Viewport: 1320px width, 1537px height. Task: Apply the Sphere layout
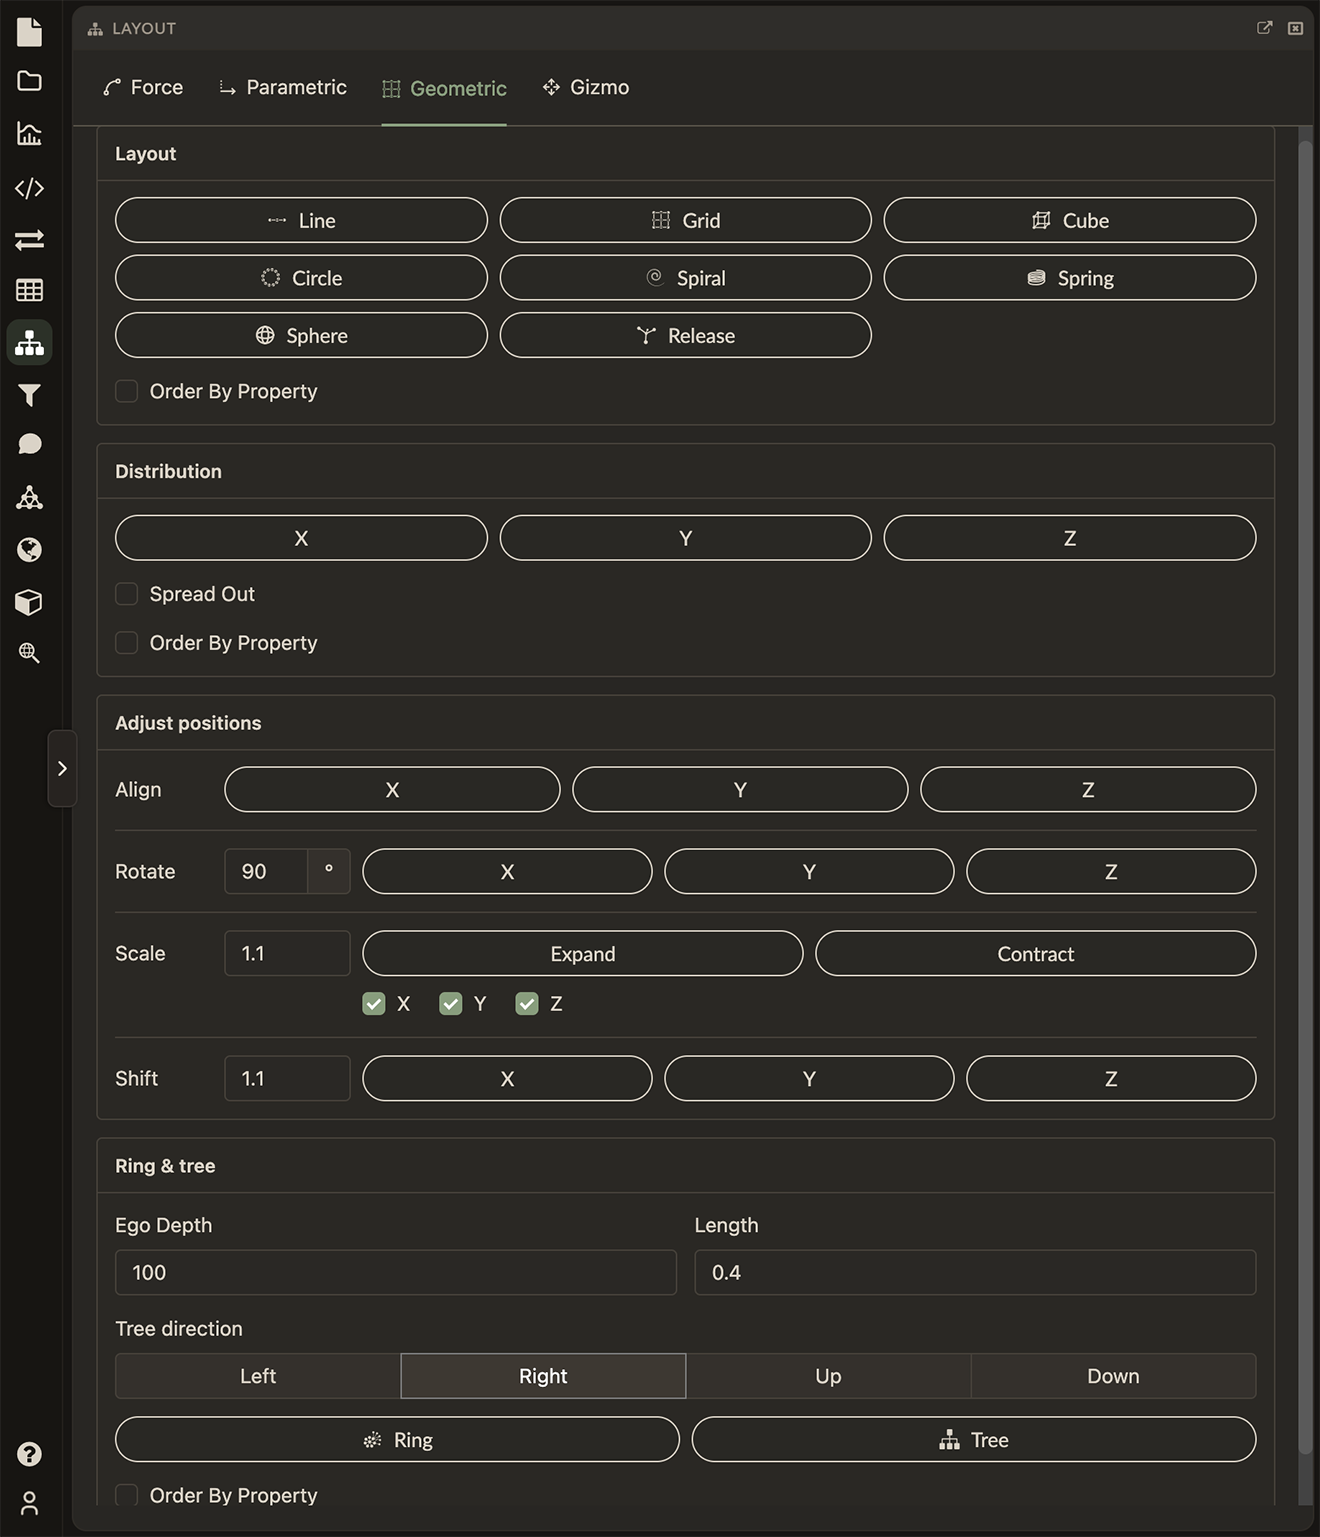pos(301,336)
